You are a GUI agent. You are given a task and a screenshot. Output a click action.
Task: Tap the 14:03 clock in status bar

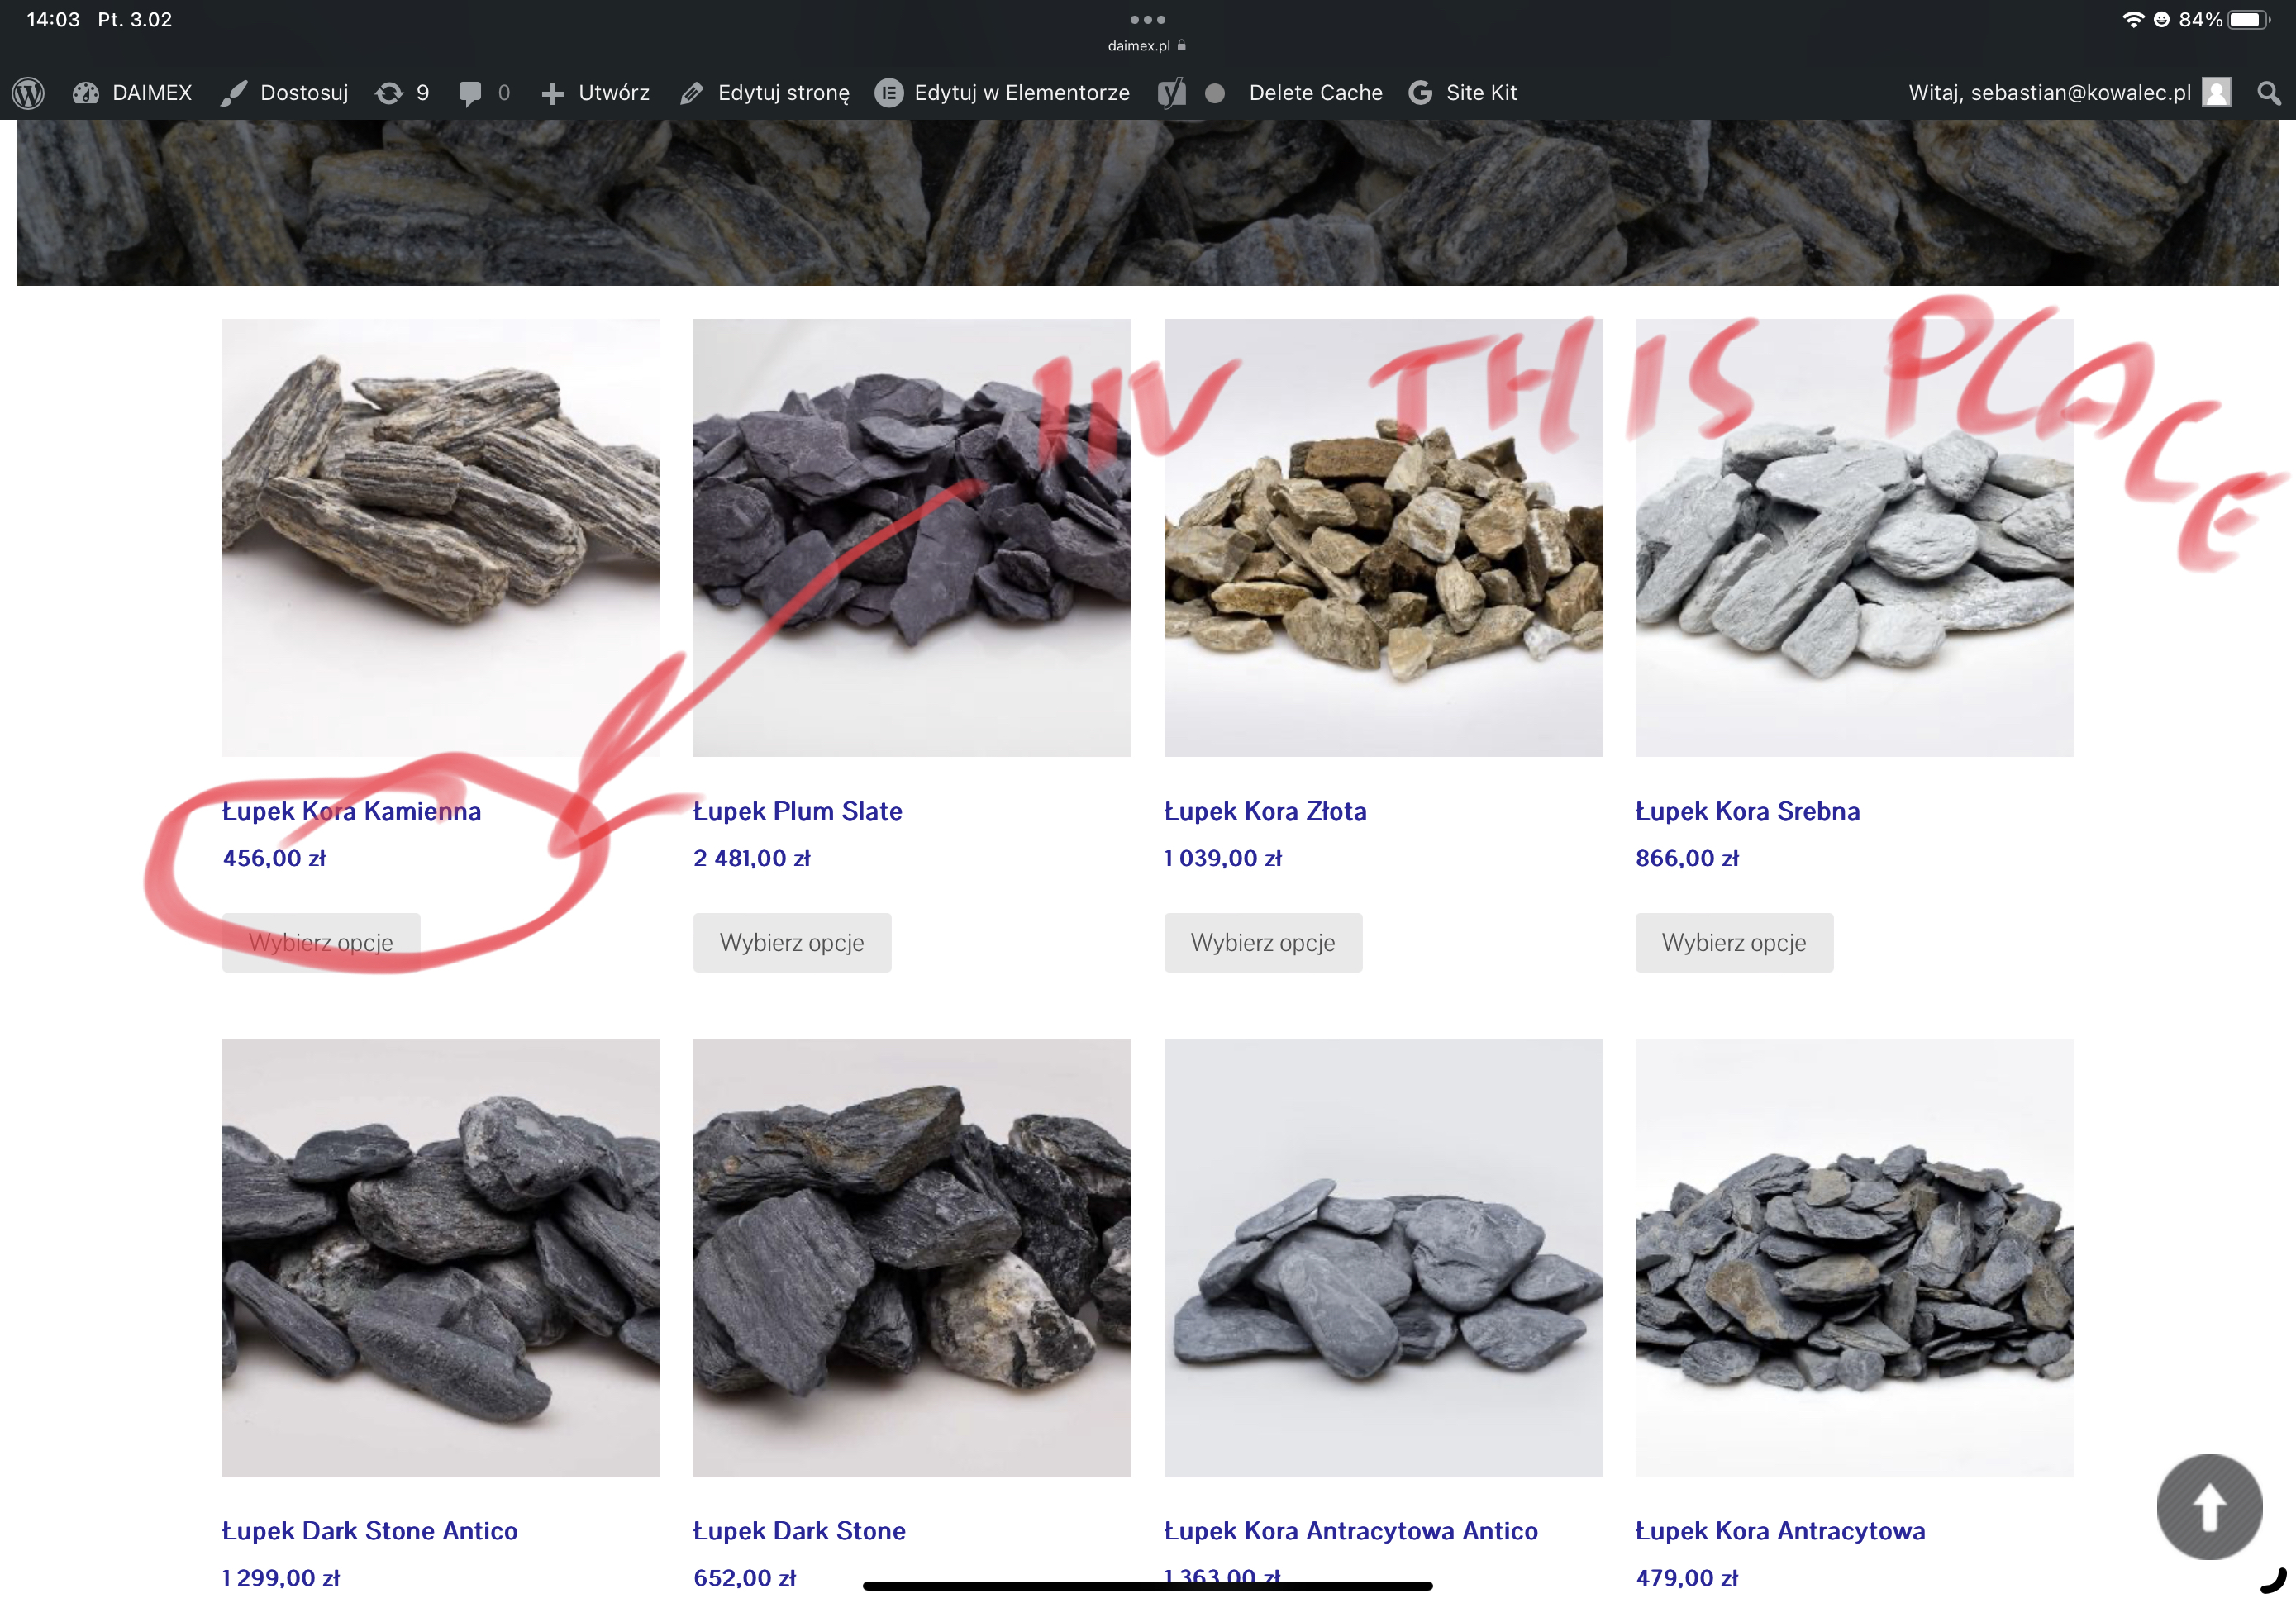53,19
